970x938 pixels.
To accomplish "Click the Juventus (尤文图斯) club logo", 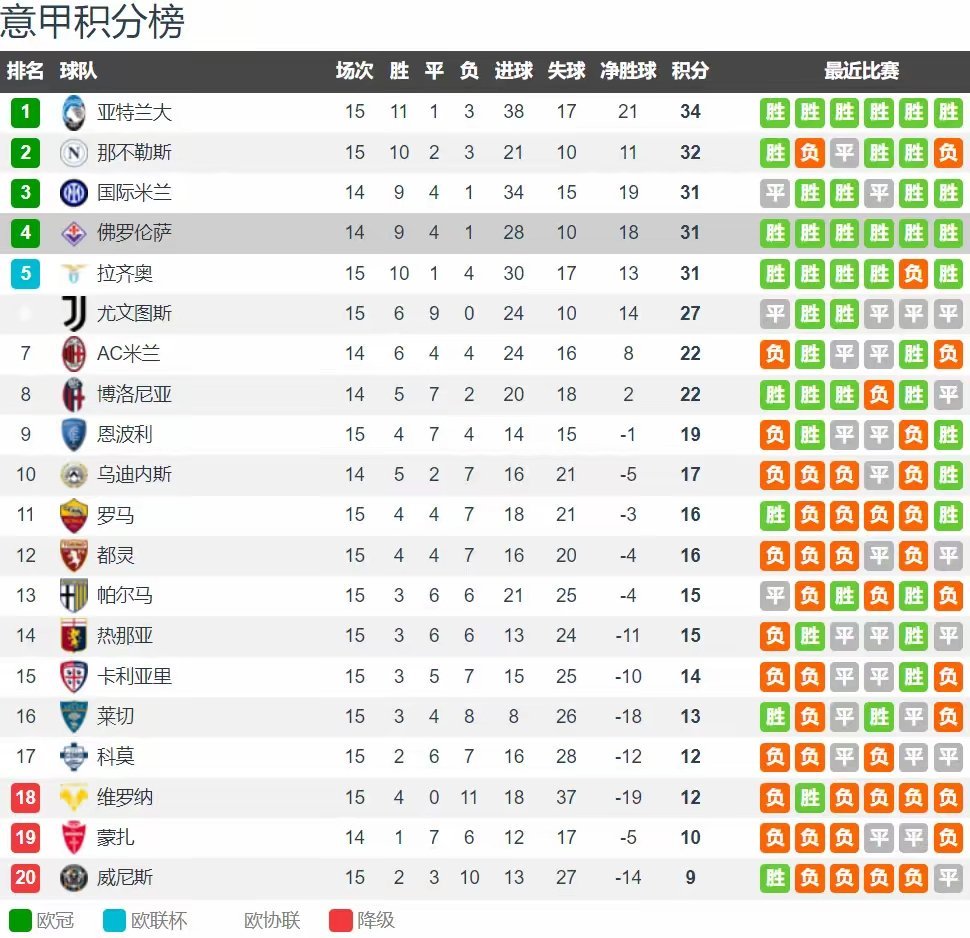I will (74, 313).
